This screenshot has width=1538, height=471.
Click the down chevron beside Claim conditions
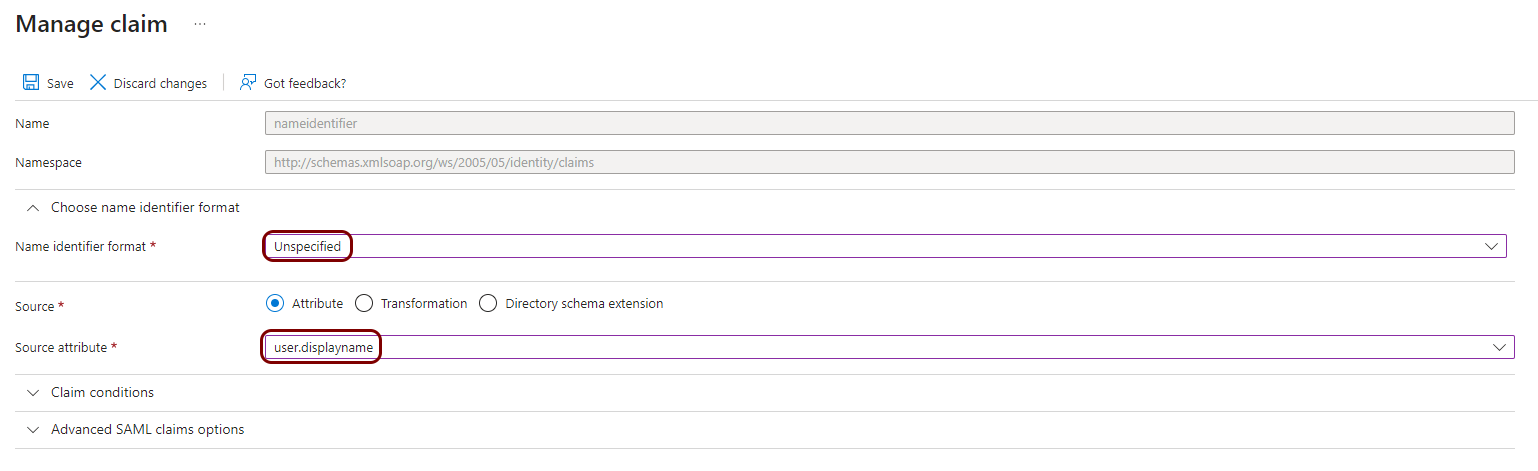click(33, 393)
